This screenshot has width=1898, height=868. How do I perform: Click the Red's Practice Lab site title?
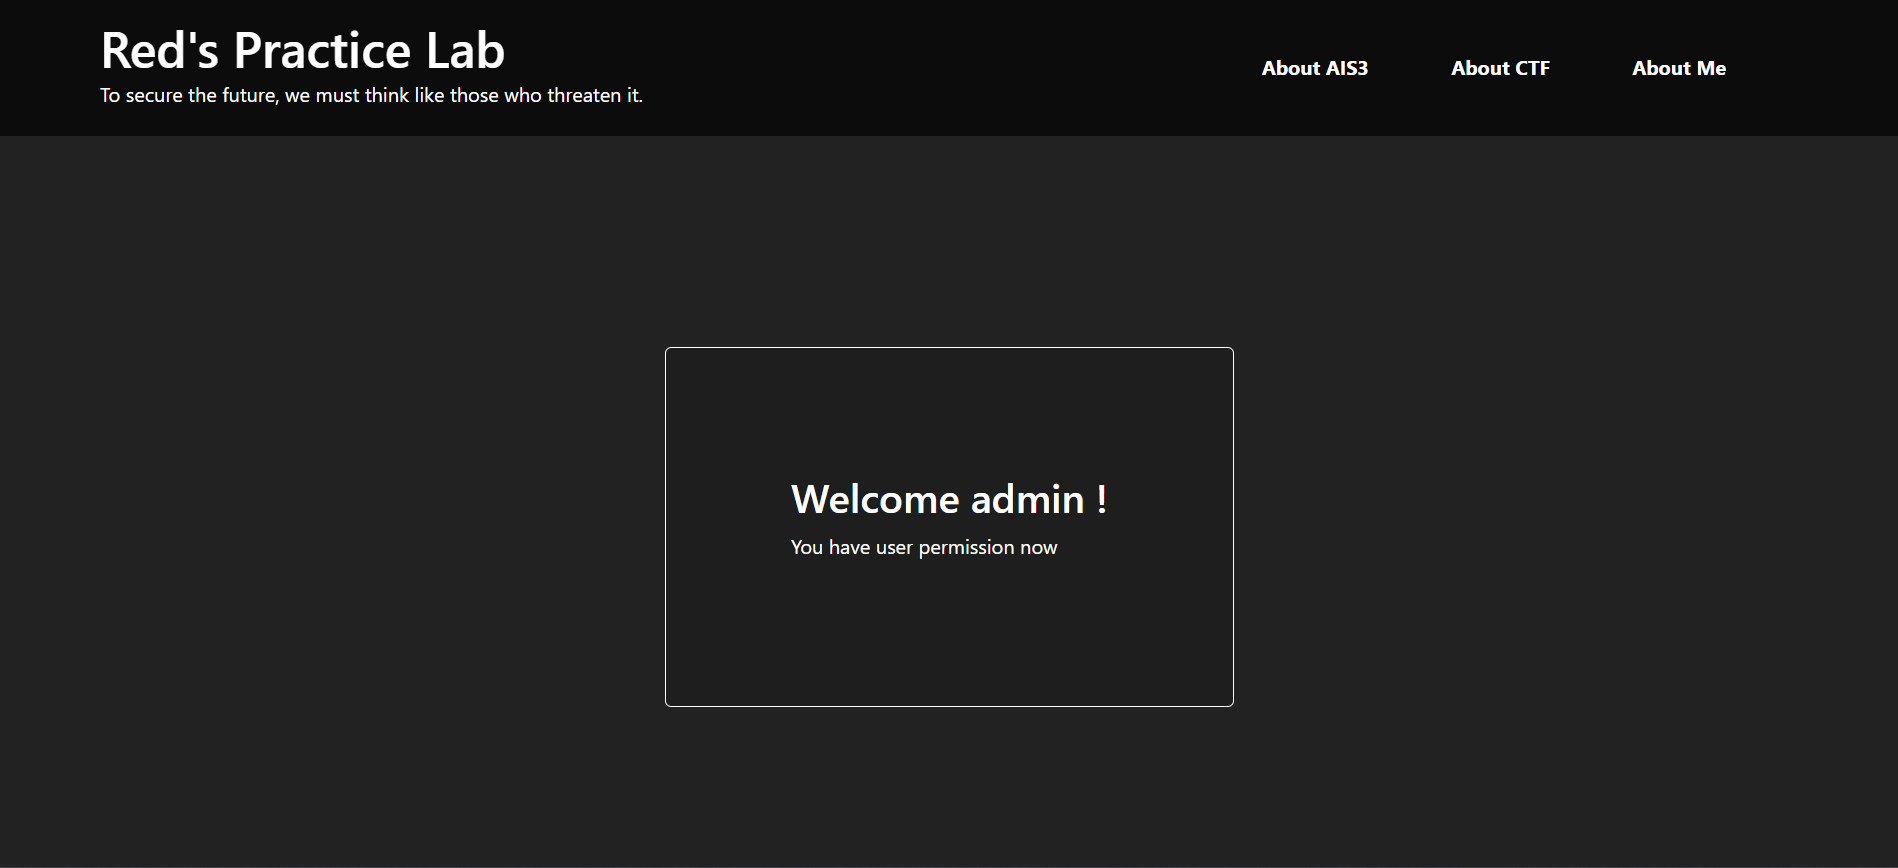302,51
